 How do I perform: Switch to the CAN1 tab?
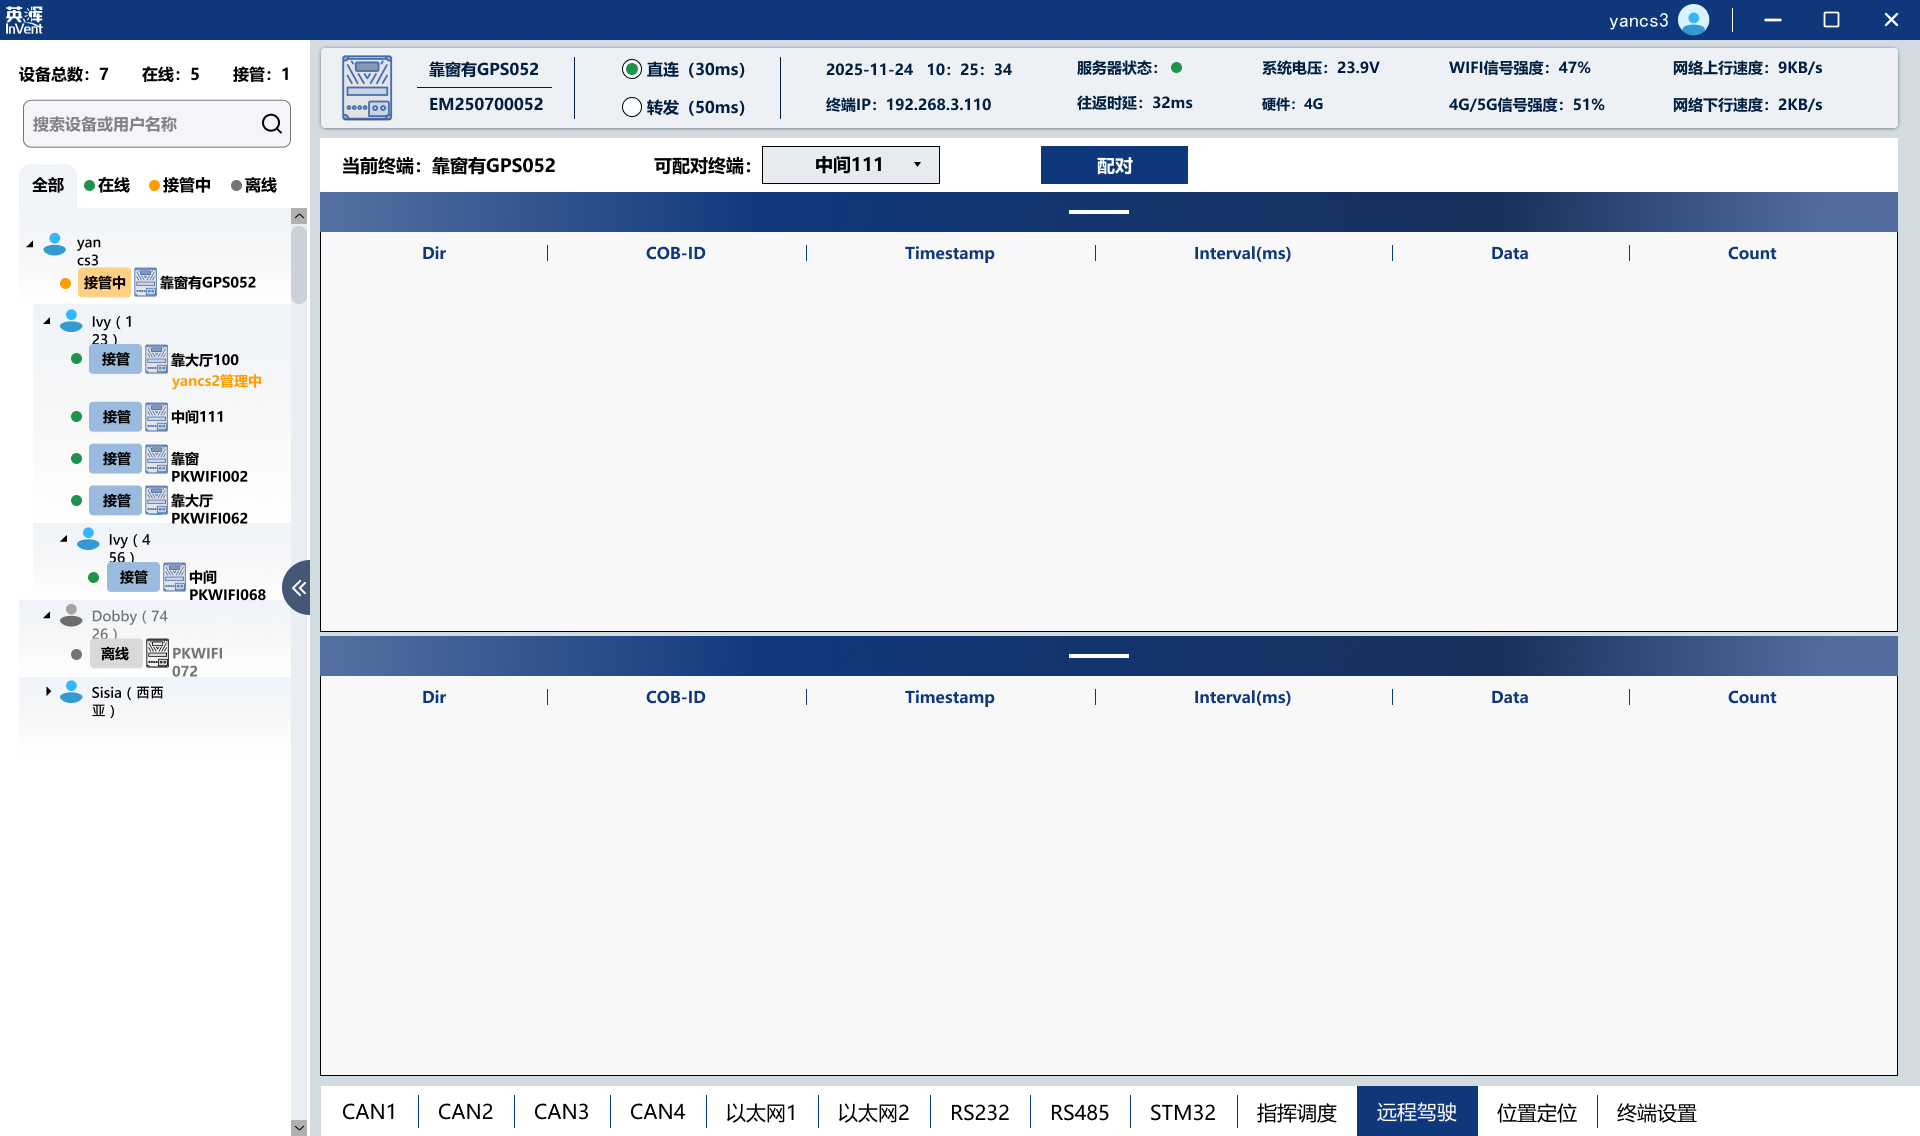click(369, 1112)
